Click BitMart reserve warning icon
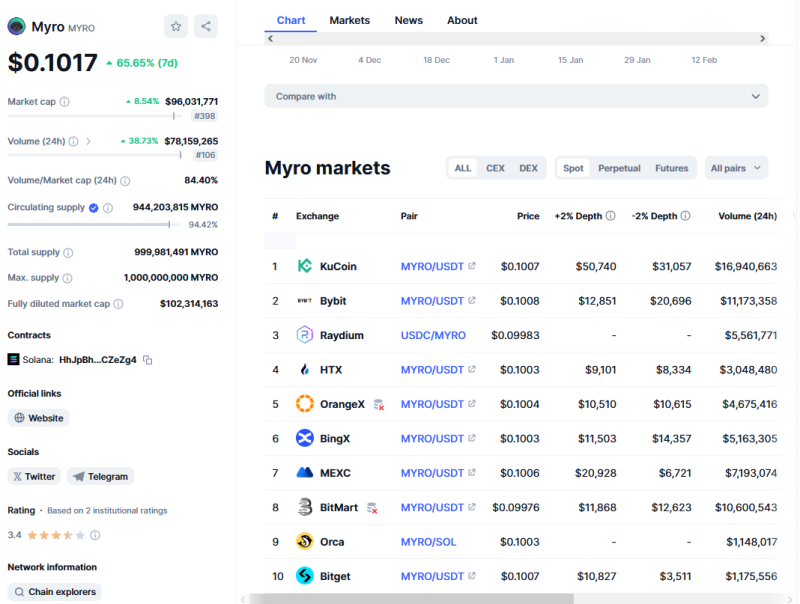 (372, 508)
